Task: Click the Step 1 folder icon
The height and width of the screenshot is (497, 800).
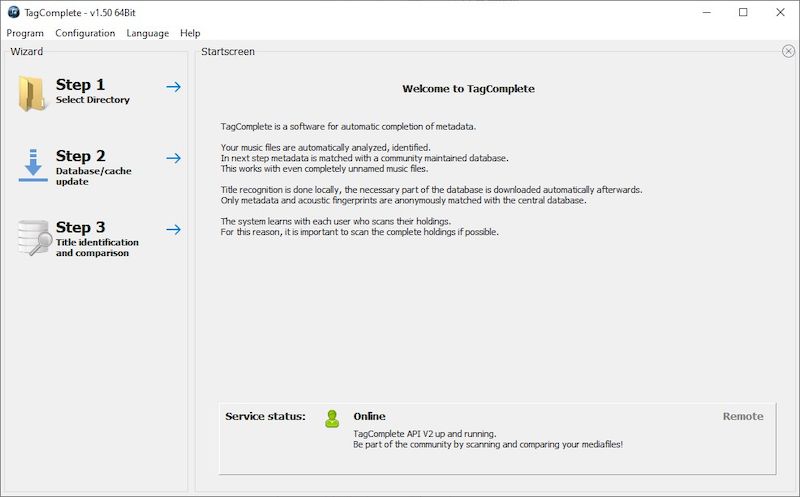Action: 33,93
